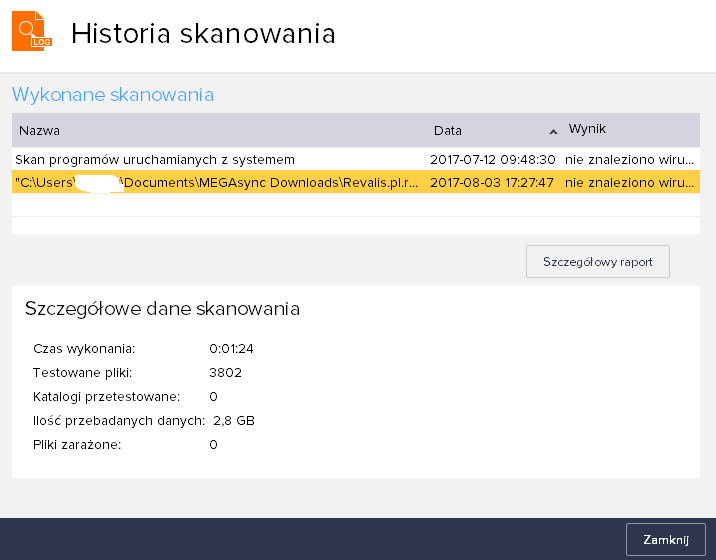Click the Czas wykonania label
Image resolution: width=716 pixels, height=560 pixels.
click(84, 349)
